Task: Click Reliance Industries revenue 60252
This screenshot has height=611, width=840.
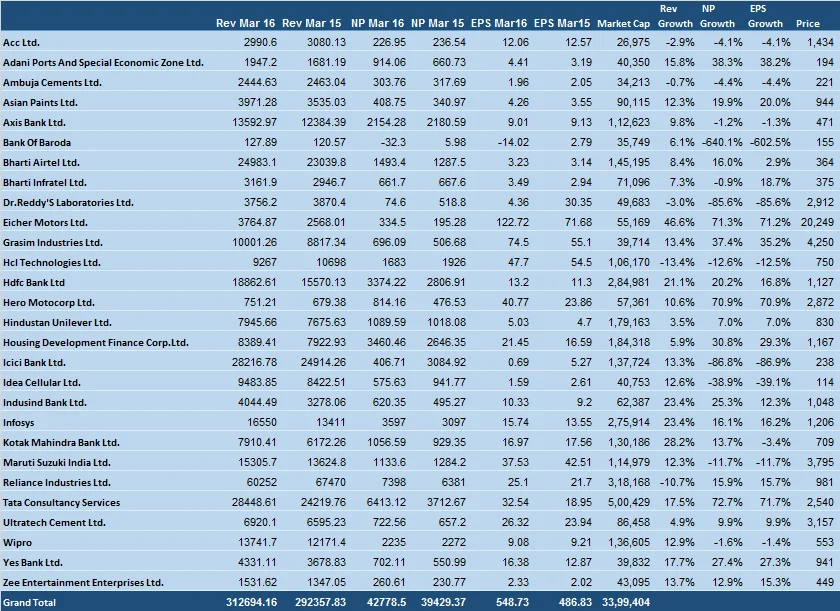Action: (261, 482)
